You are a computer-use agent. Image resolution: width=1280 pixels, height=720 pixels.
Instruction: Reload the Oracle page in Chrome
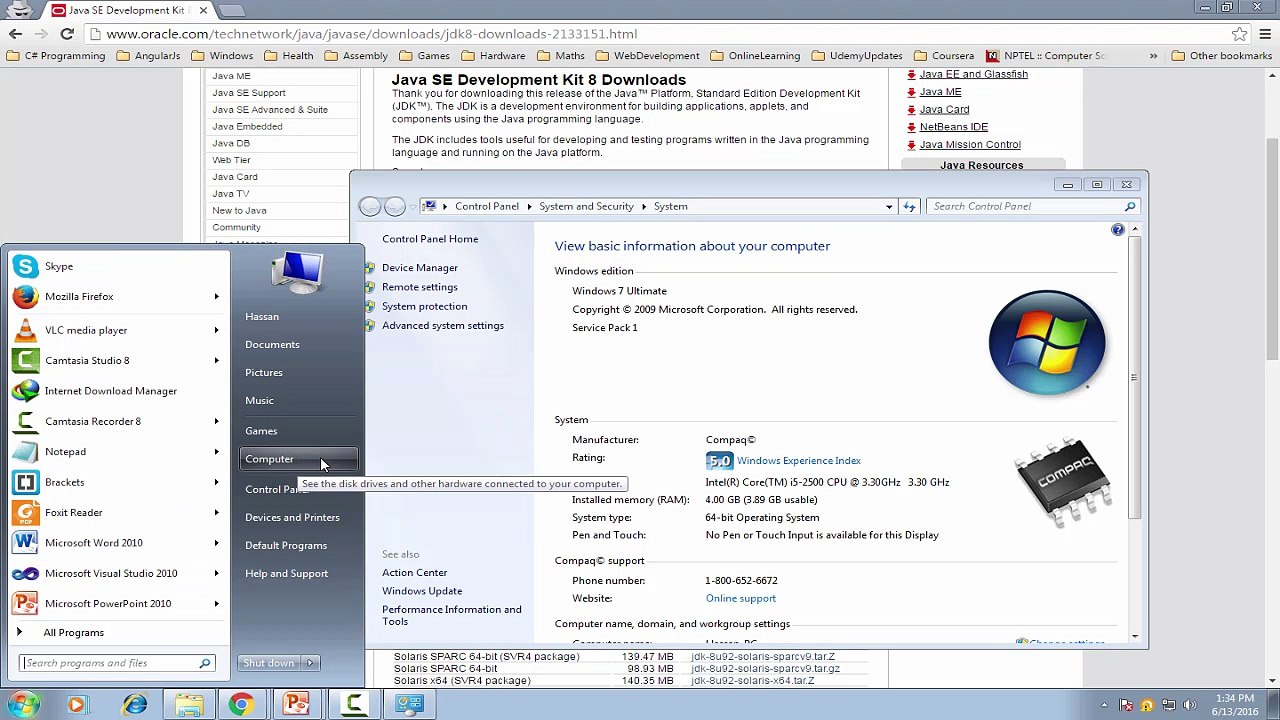point(67,34)
